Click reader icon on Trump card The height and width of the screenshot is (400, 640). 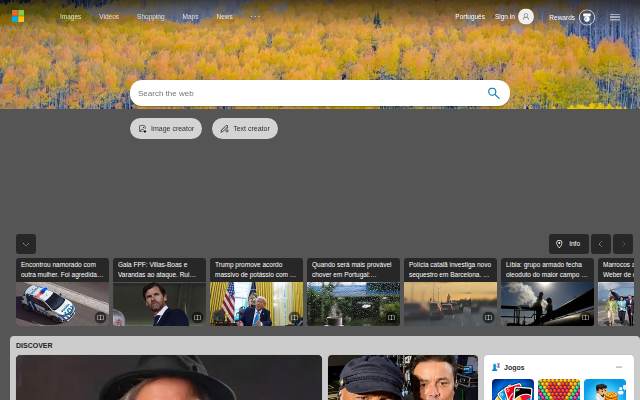click(x=294, y=317)
